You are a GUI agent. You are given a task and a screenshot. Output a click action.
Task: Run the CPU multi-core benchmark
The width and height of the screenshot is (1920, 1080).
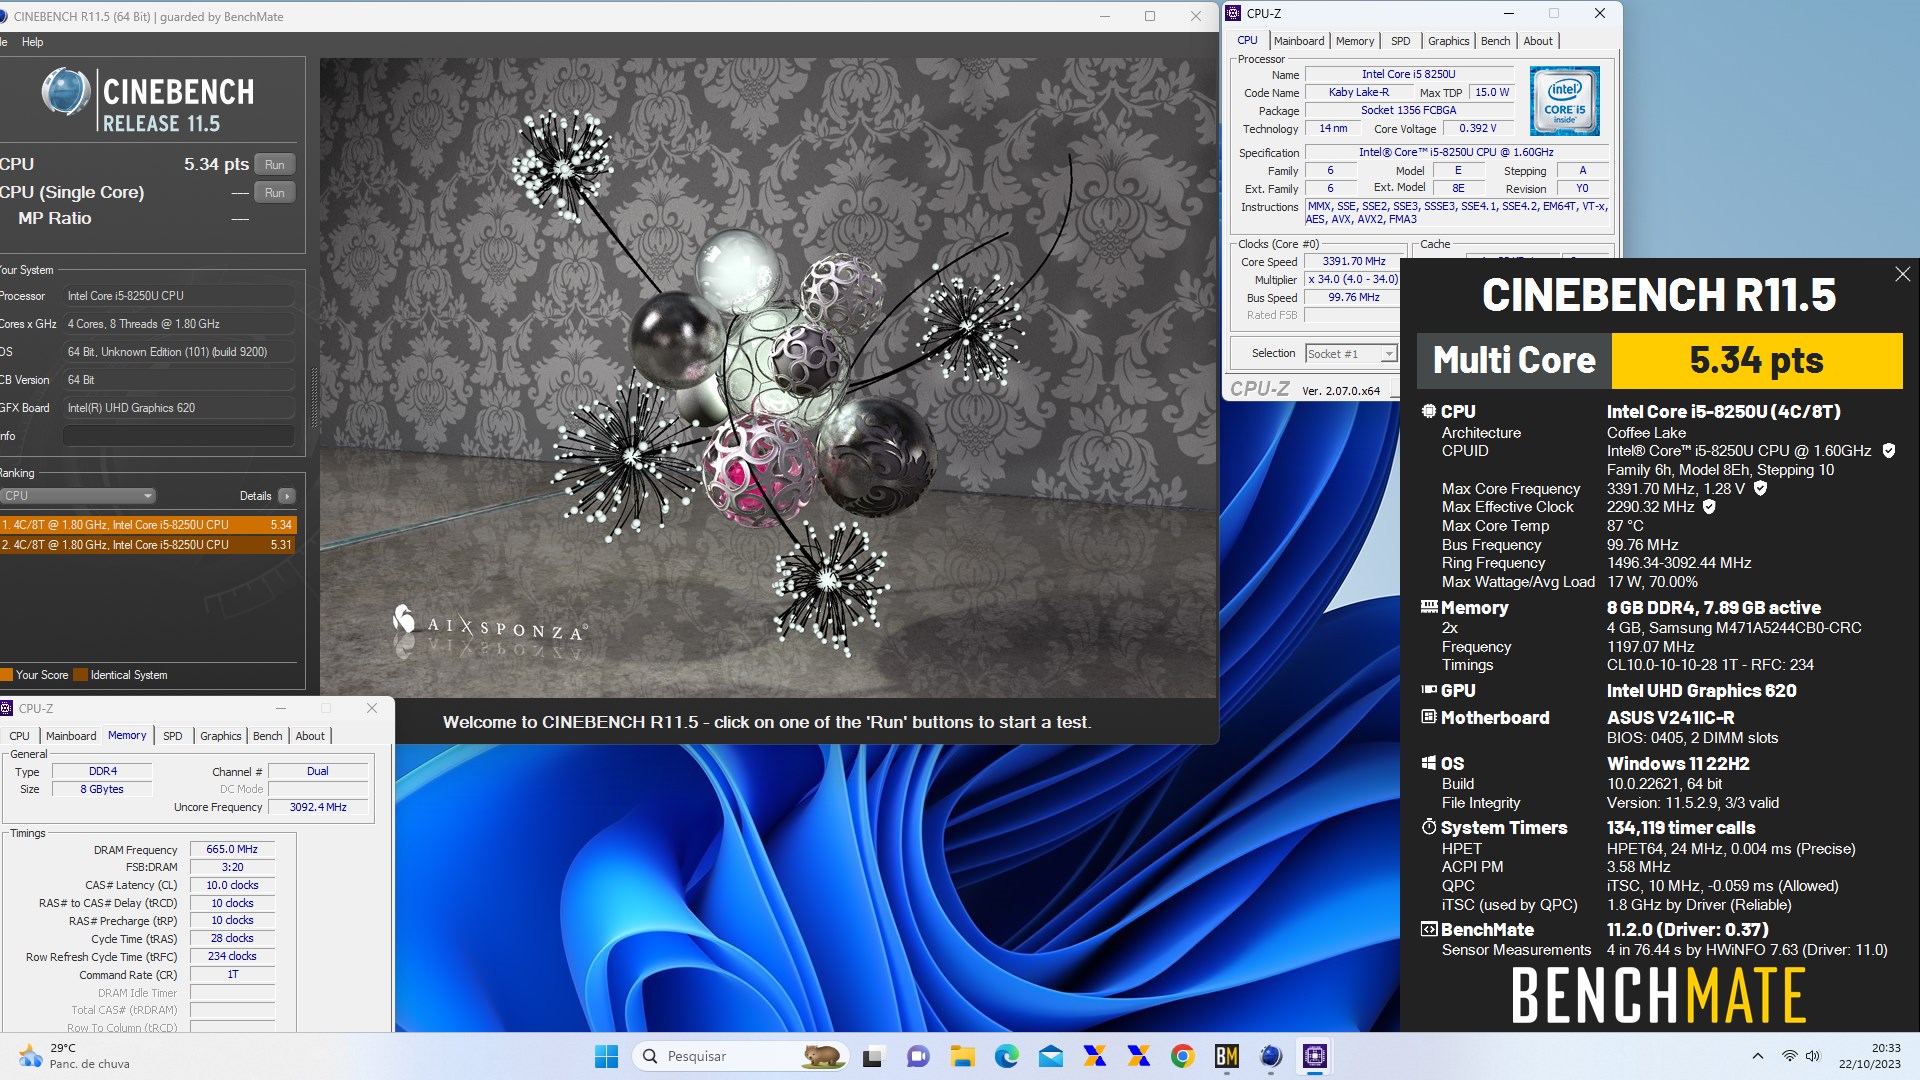275,165
